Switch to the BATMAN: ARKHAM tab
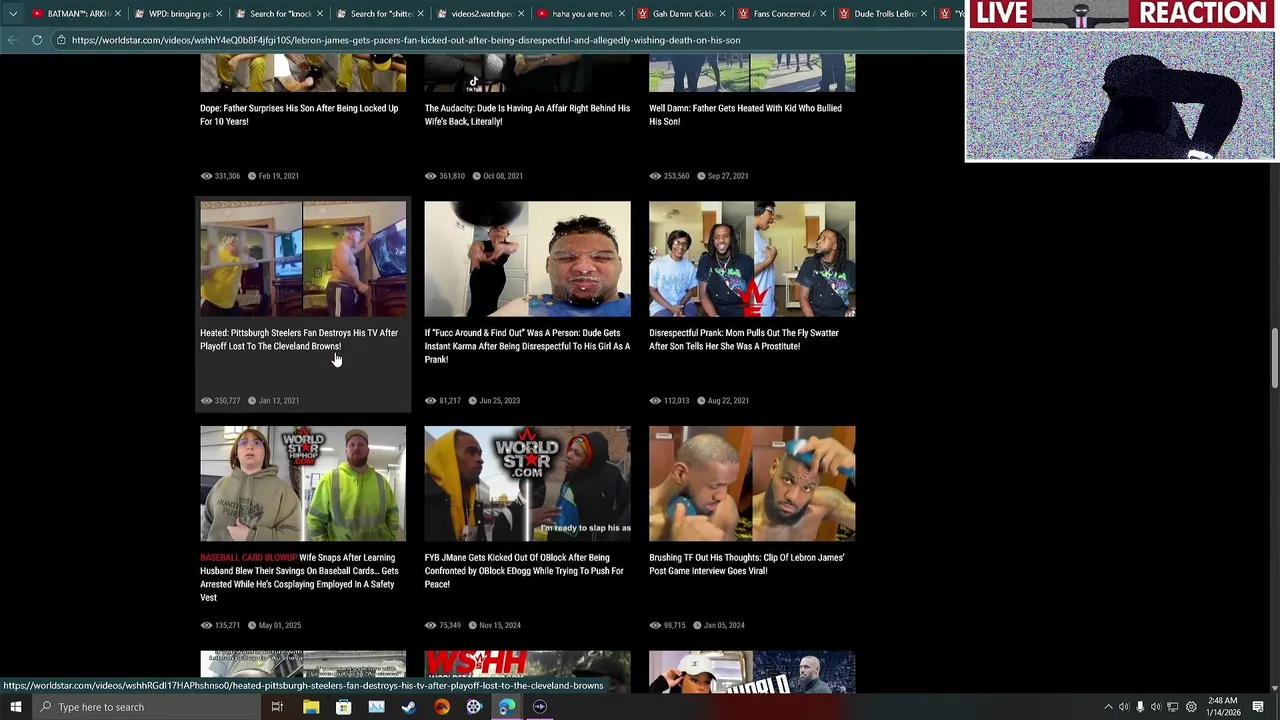This screenshot has width=1280, height=720. point(76,14)
